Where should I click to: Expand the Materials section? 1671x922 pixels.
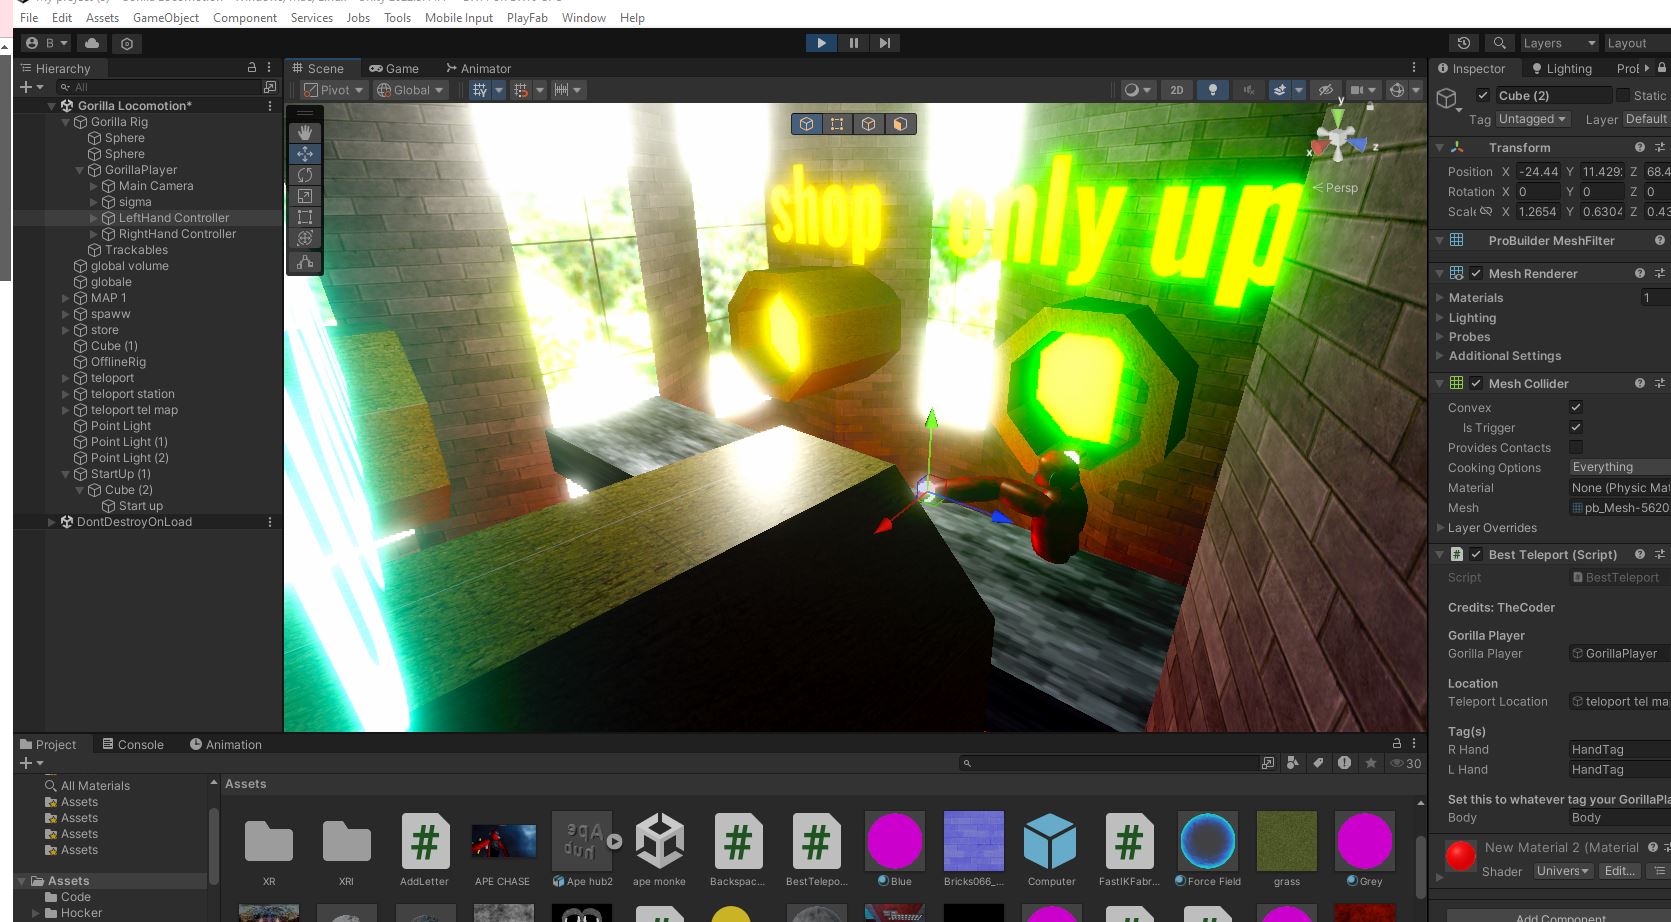tap(1439, 297)
